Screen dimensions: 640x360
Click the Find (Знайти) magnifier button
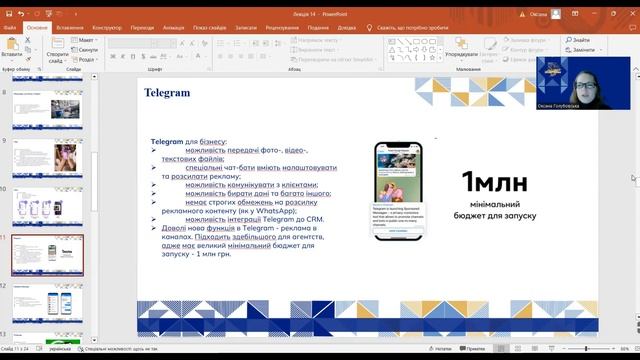point(578,40)
